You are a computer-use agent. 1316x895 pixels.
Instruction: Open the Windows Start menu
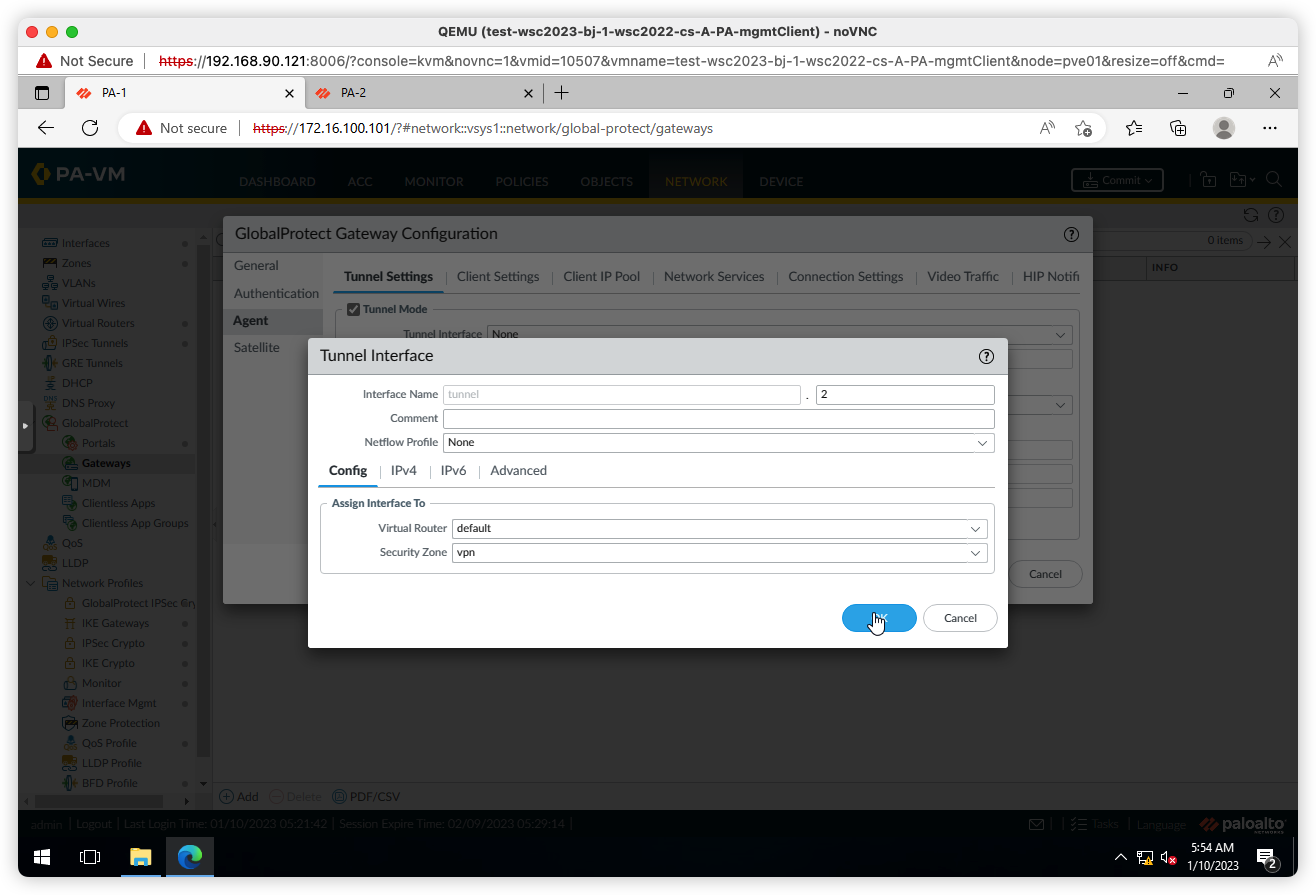[42, 857]
